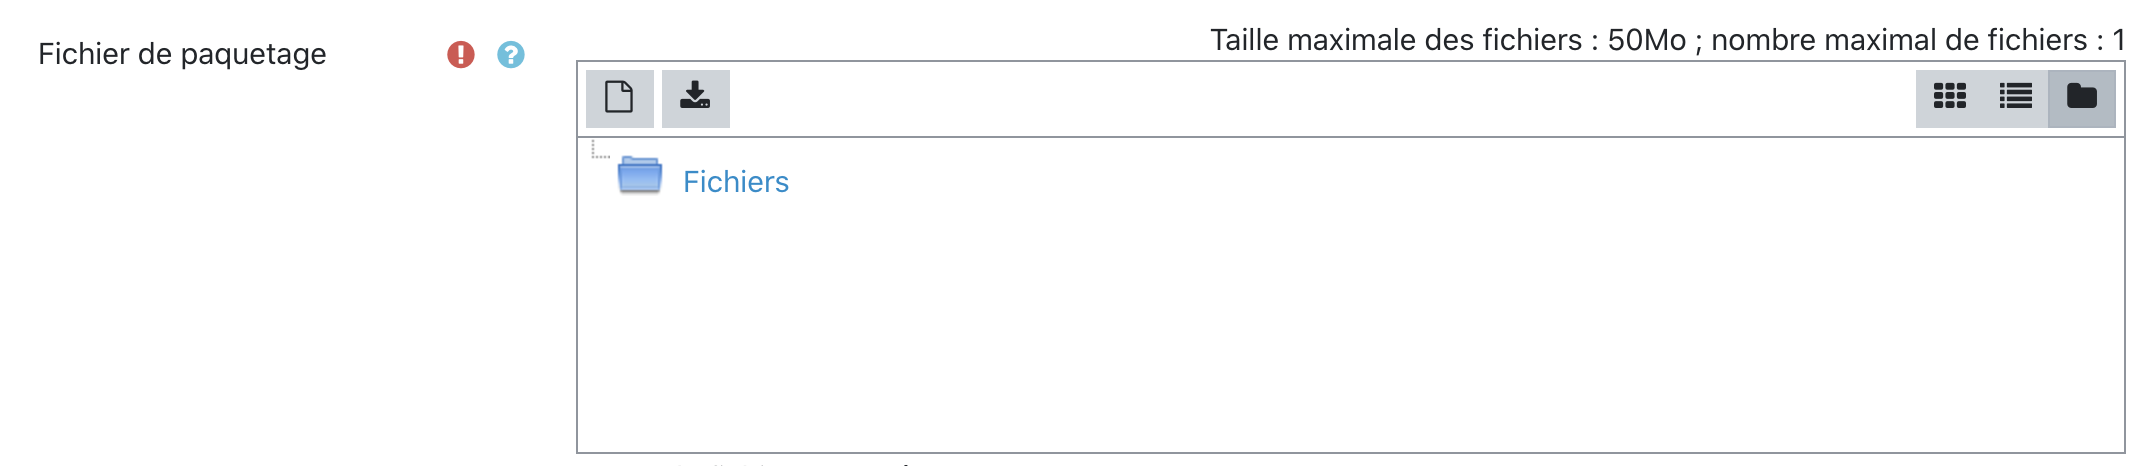Click the blank row space right of Fichiers
2136x466 pixels.
coord(1400,182)
